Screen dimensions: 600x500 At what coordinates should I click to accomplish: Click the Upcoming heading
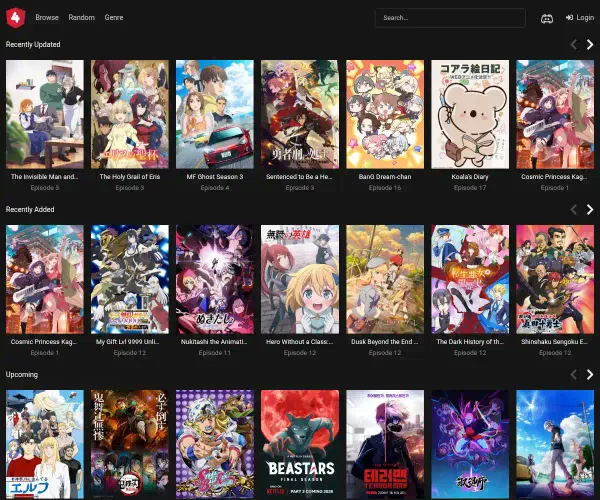[22, 375]
